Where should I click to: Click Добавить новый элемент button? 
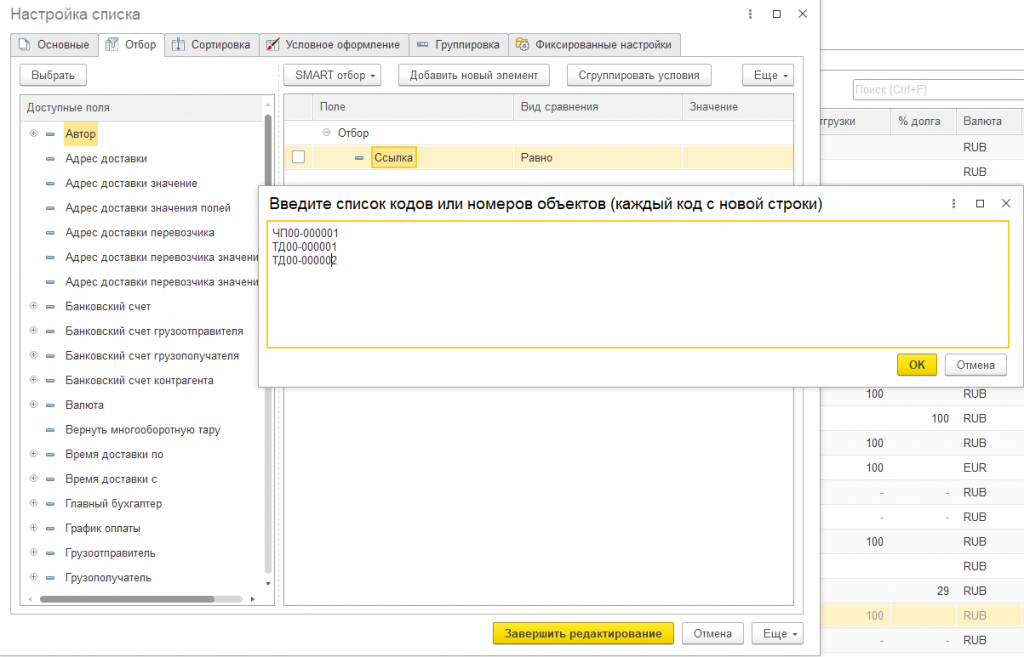pos(474,75)
